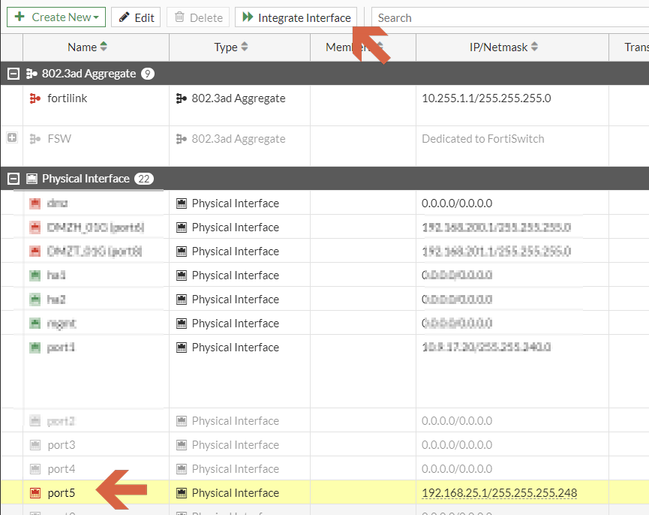The width and height of the screenshot is (649, 515).
Task: Click the green port1 interface icon
Action: [36, 347]
